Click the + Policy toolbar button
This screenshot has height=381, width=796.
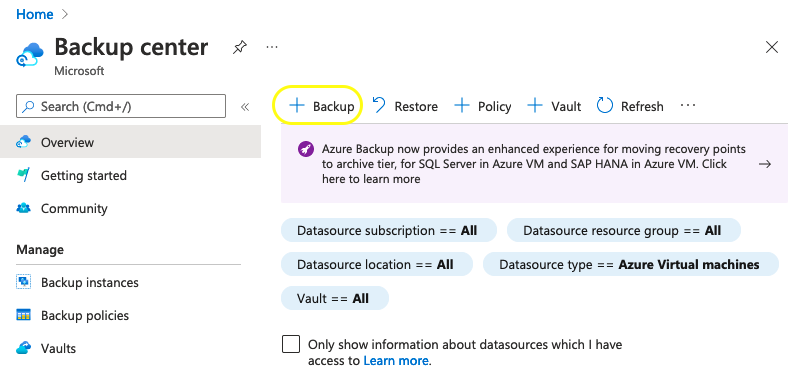tap(482, 106)
